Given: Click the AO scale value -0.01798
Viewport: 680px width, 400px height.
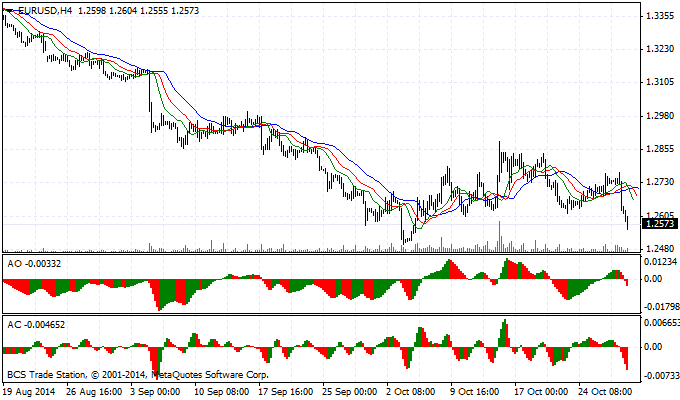Looking at the screenshot, I should 660,307.
